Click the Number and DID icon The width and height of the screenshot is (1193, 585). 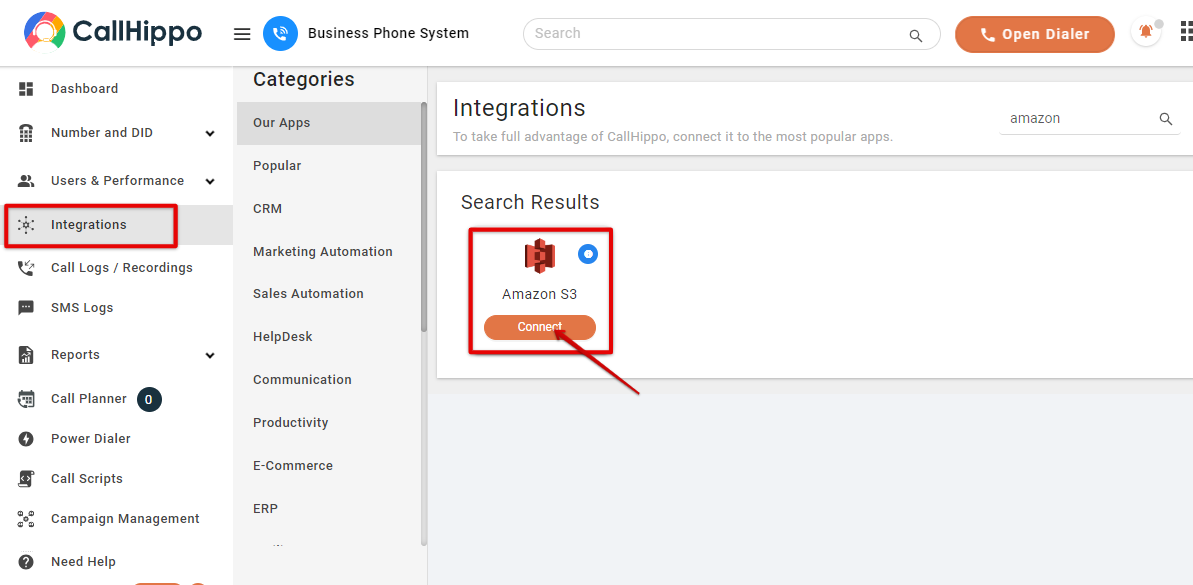click(x=26, y=133)
